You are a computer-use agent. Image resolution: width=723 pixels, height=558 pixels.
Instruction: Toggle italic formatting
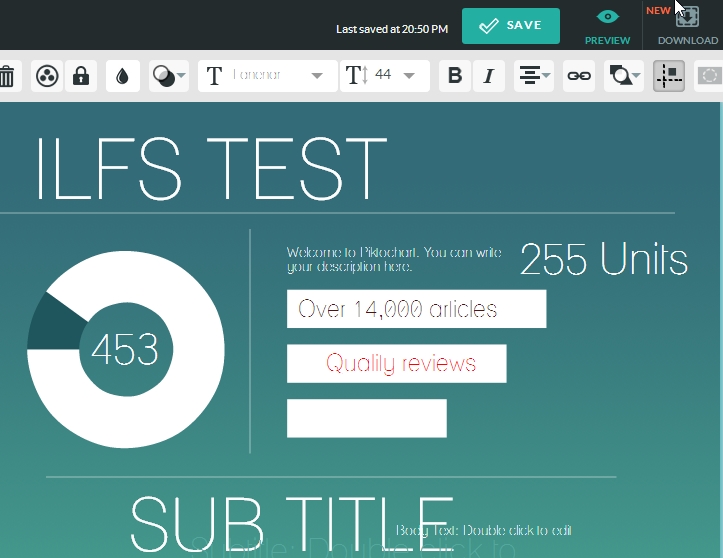489,76
